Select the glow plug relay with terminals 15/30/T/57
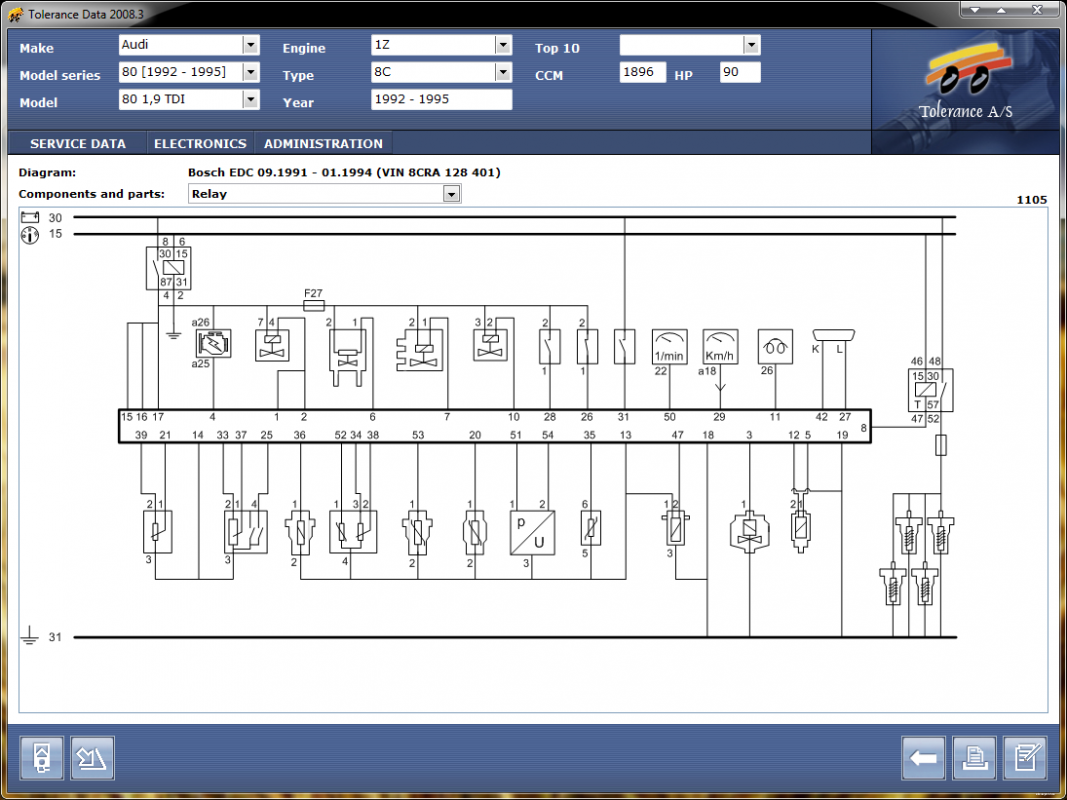 pyautogui.click(x=930, y=390)
